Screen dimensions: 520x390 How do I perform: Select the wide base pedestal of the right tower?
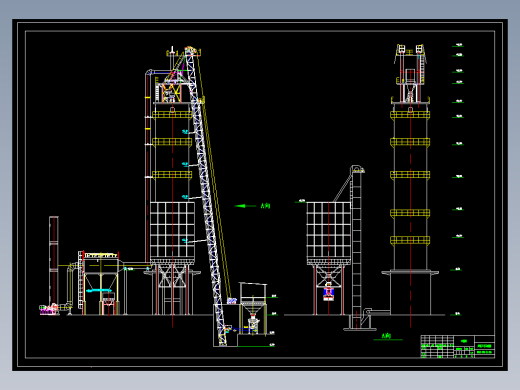410,293
